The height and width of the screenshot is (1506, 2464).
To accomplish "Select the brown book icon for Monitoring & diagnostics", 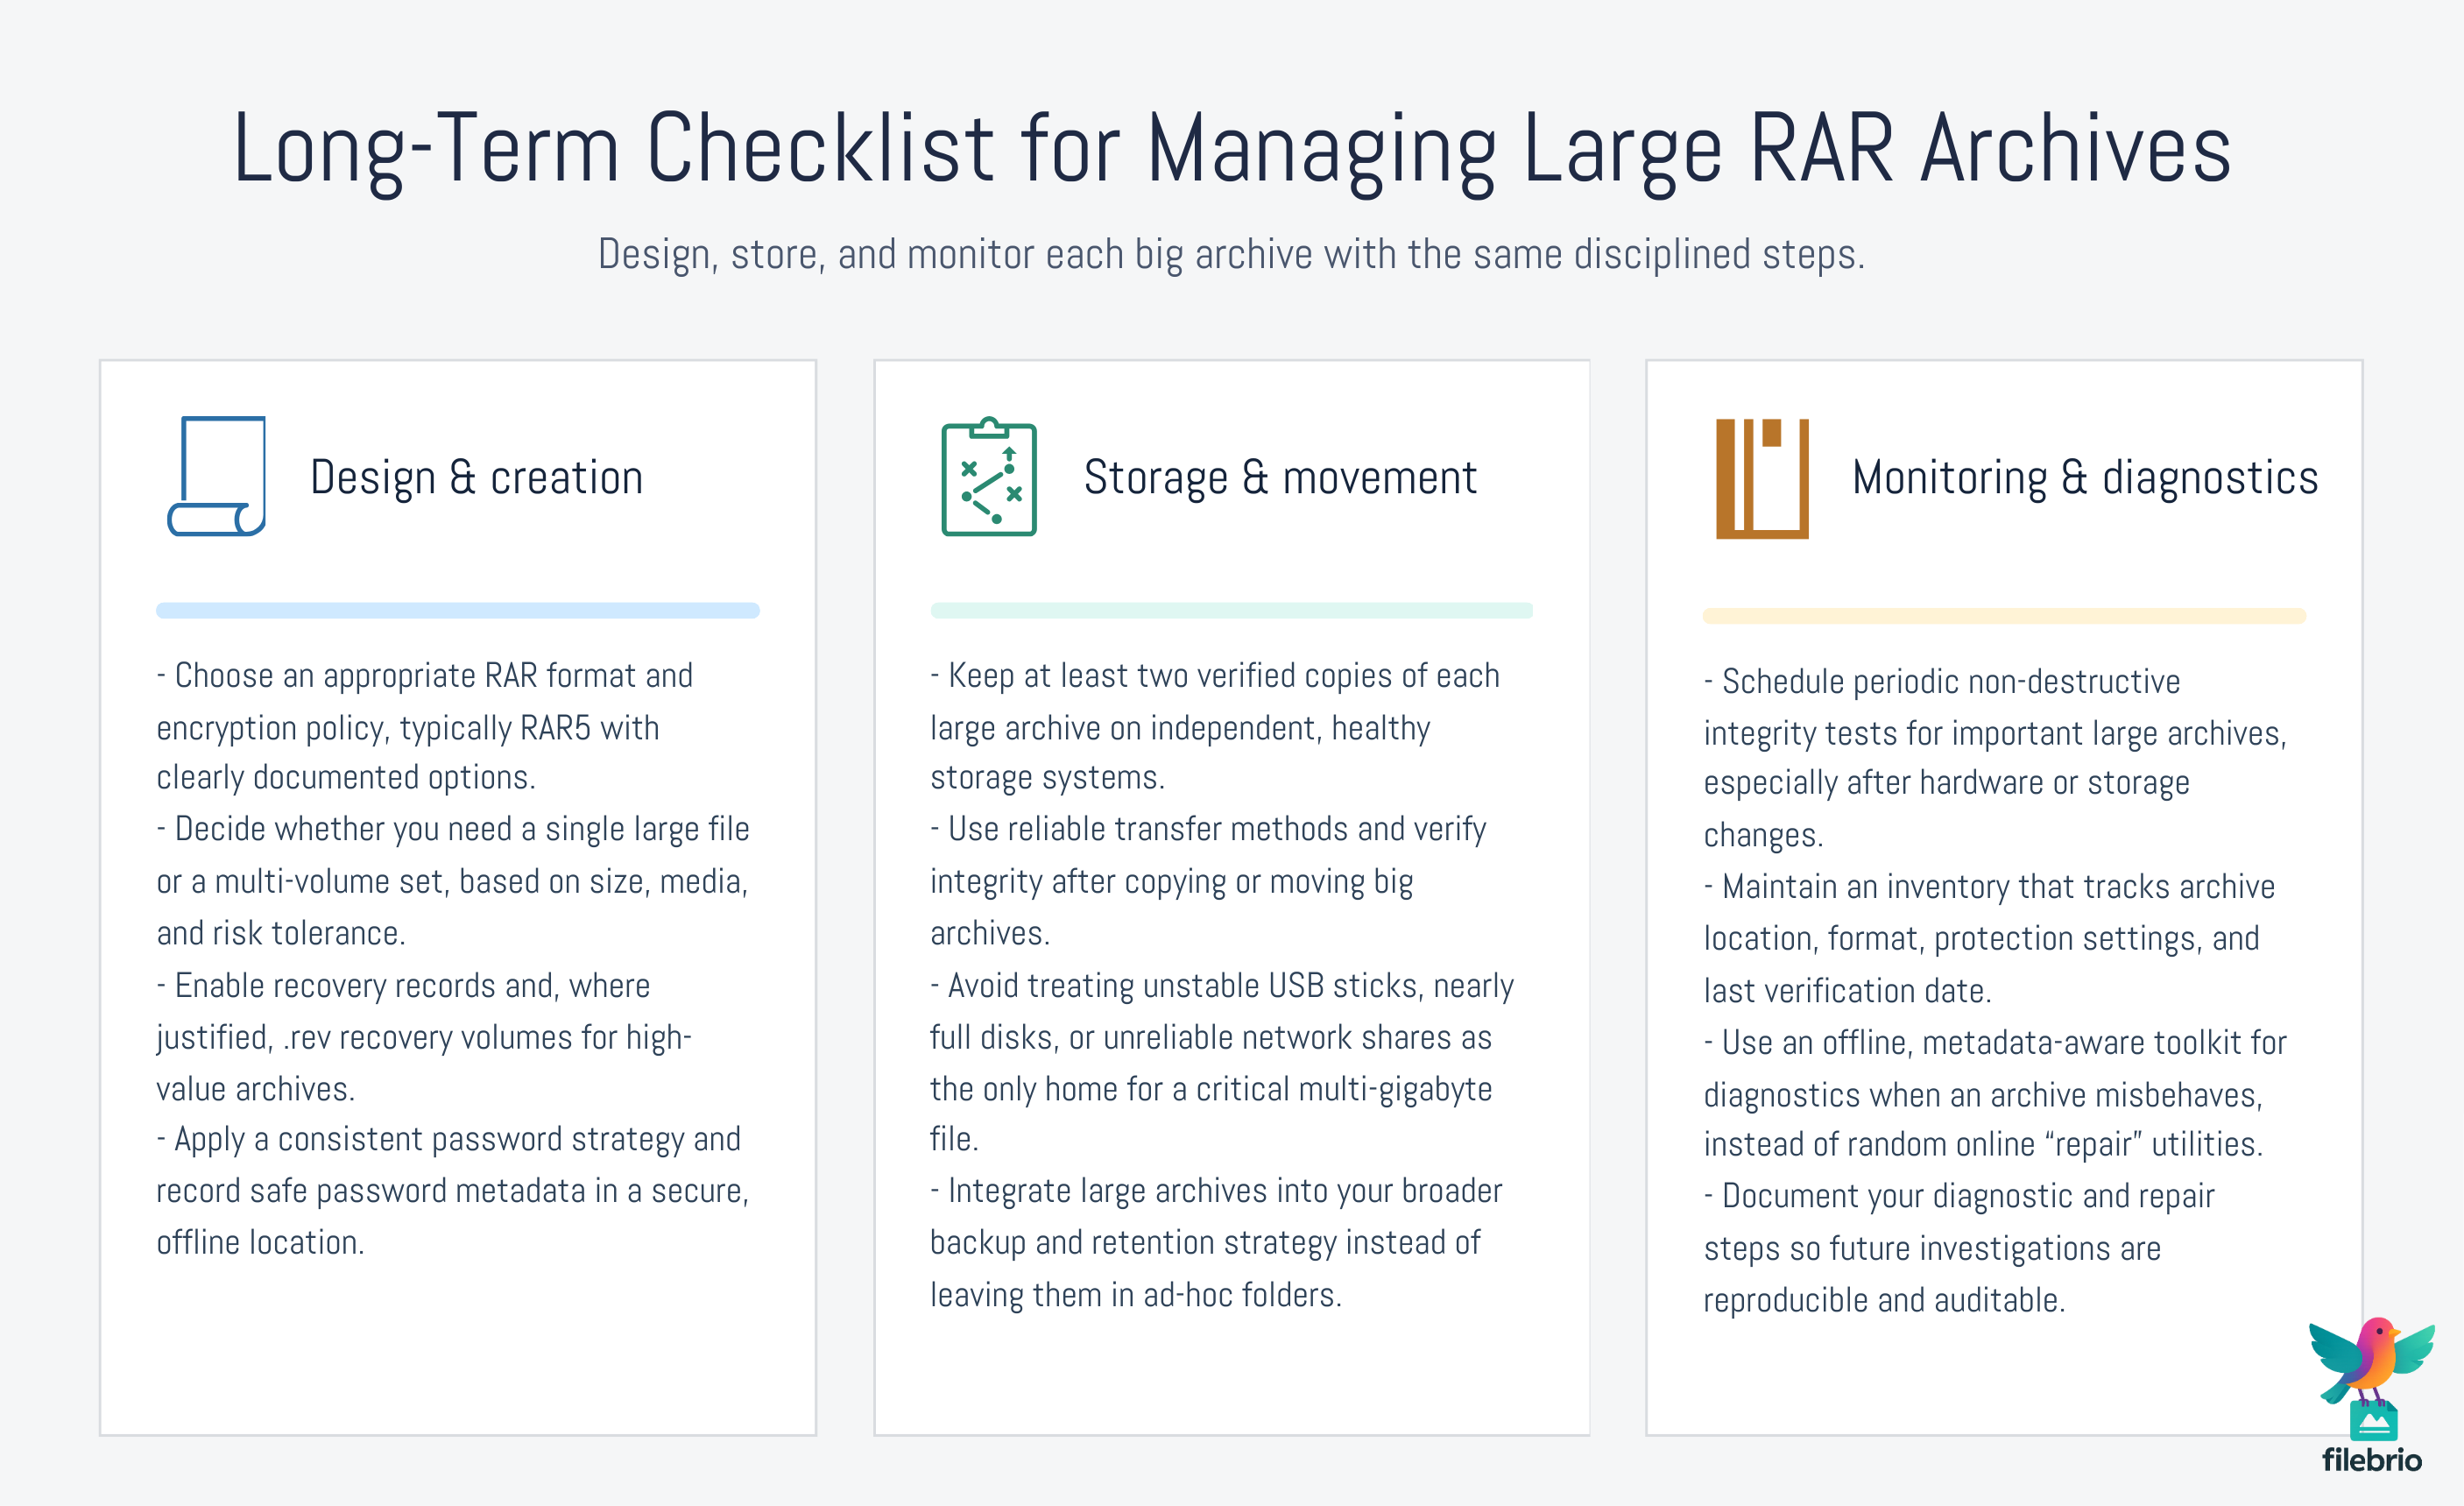I will tap(1765, 480).
